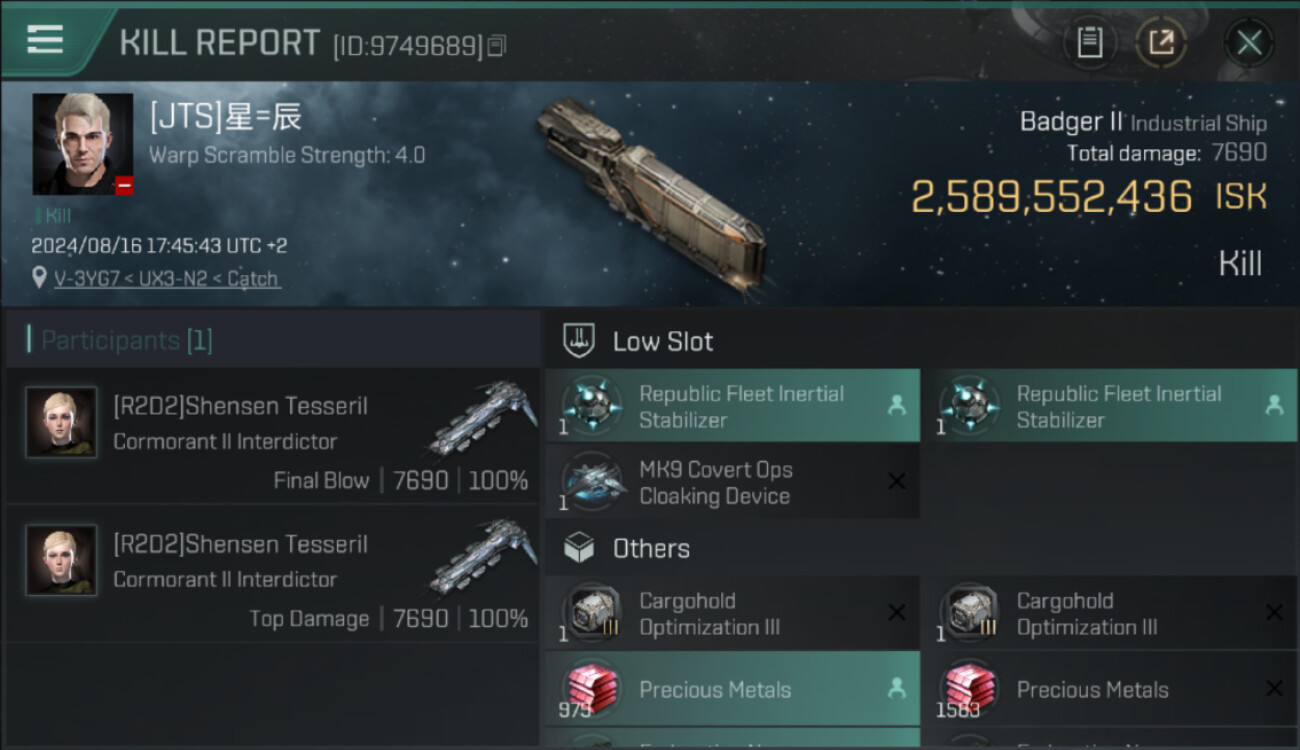This screenshot has width=1300, height=750.
Task: Open the hamburger menu icon
Action: [x=45, y=40]
